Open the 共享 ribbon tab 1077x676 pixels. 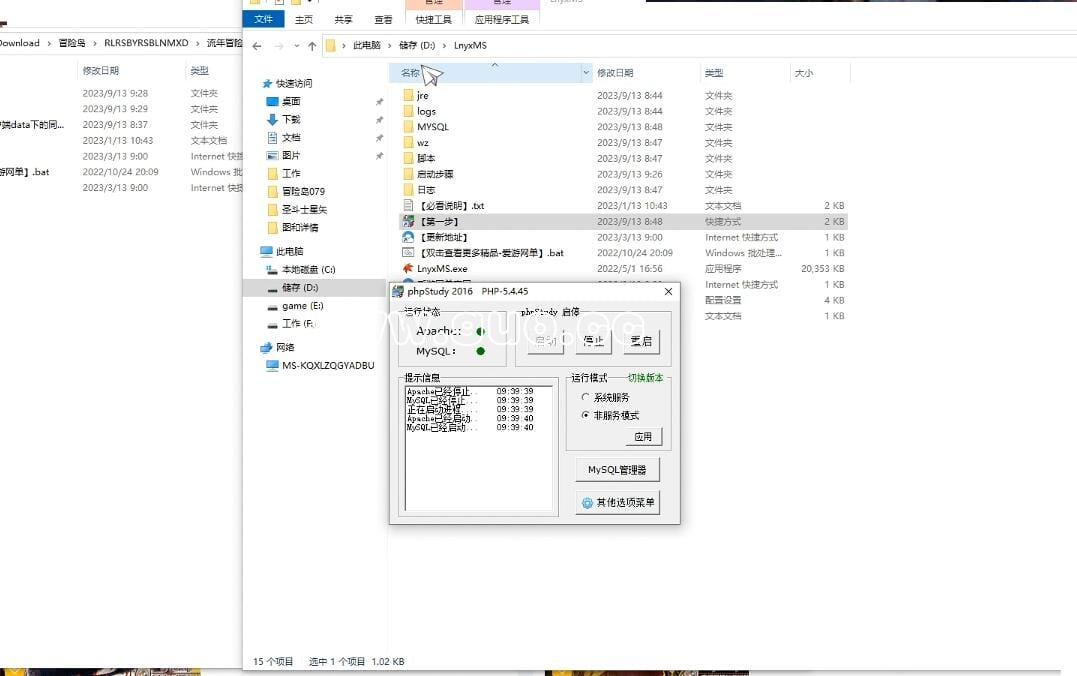click(343, 19)
